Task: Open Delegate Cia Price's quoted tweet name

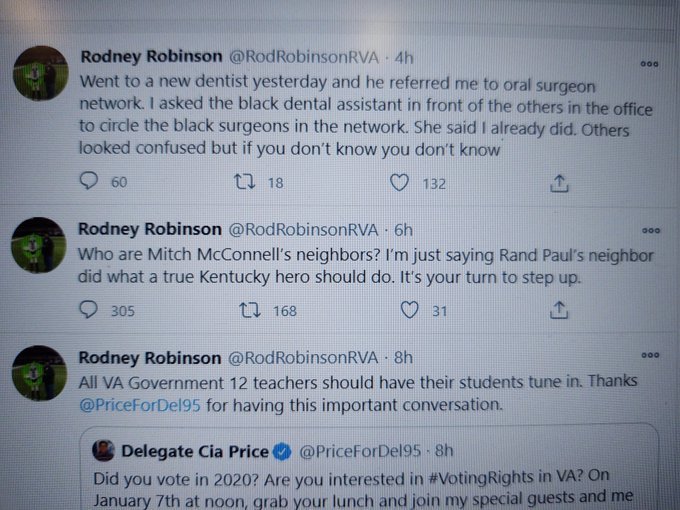Action: [195, 451]
